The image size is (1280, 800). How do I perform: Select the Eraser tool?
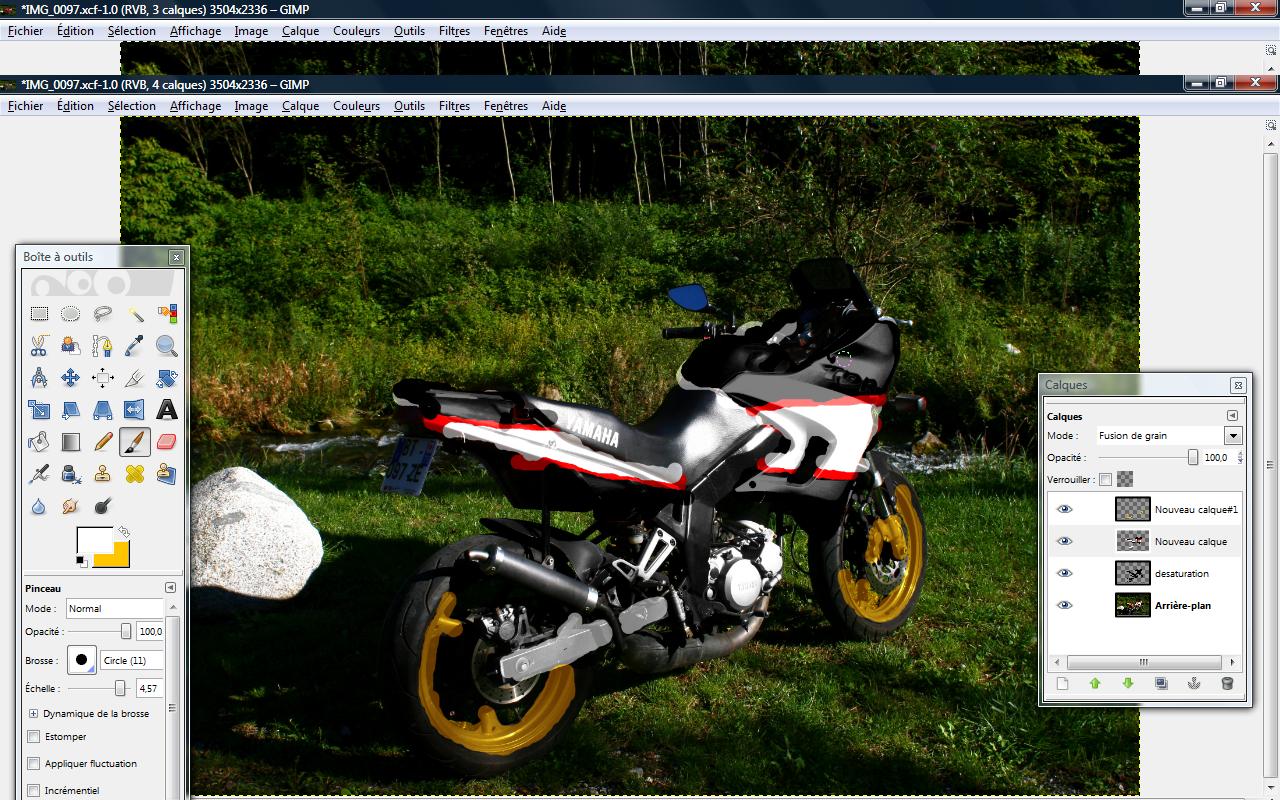[167, 442]
